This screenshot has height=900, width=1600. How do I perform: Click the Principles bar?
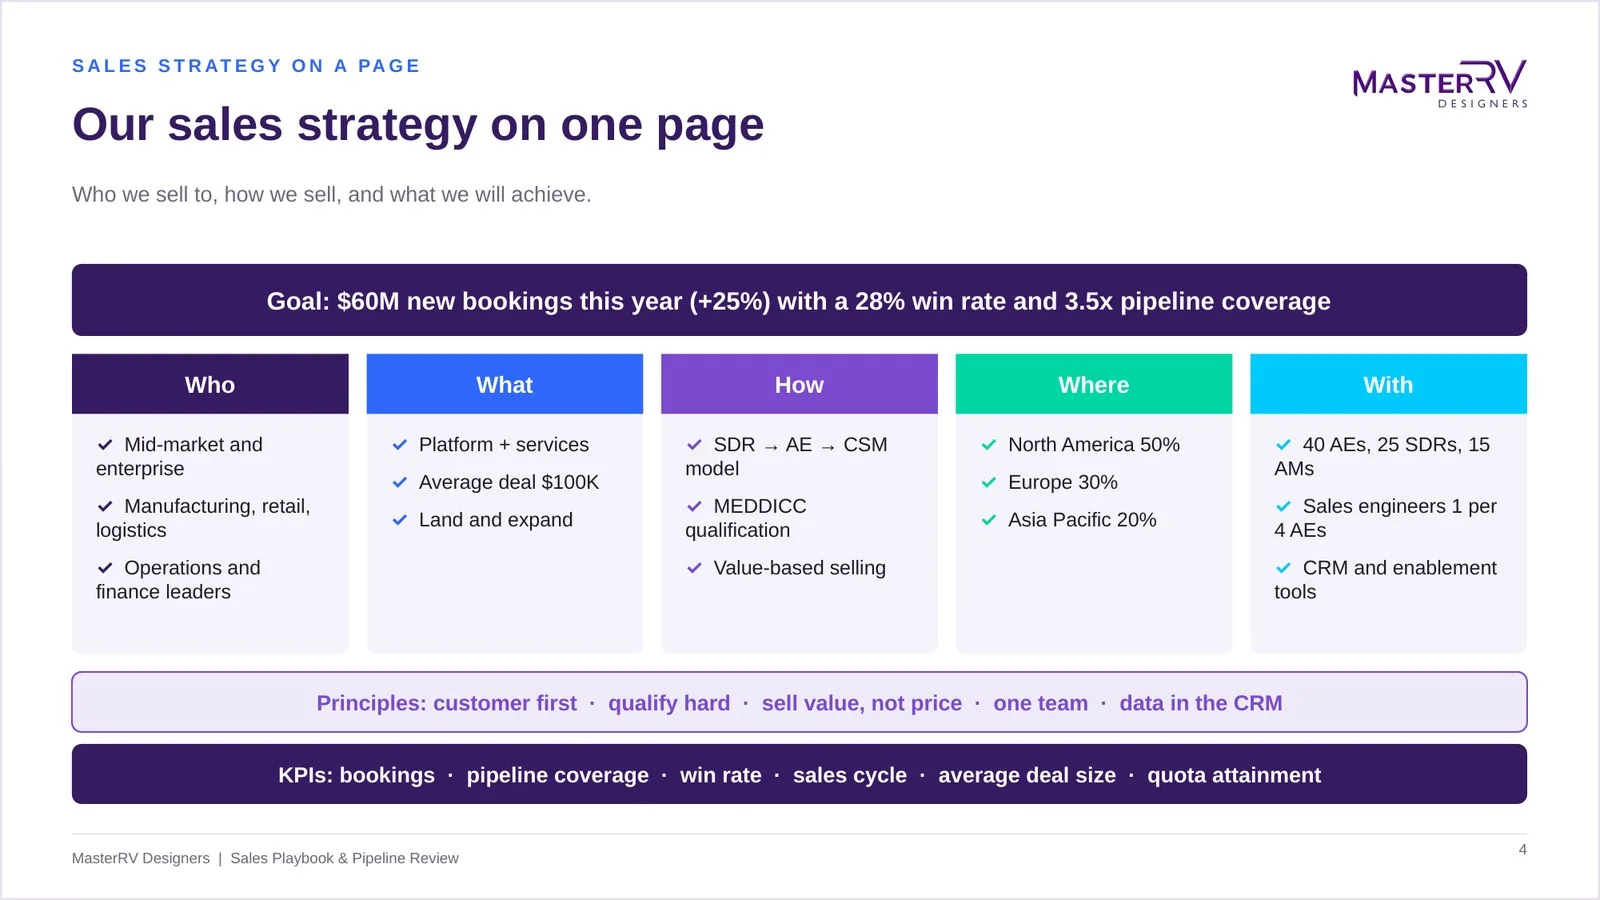pyautogui.click(x=799, y=702)
